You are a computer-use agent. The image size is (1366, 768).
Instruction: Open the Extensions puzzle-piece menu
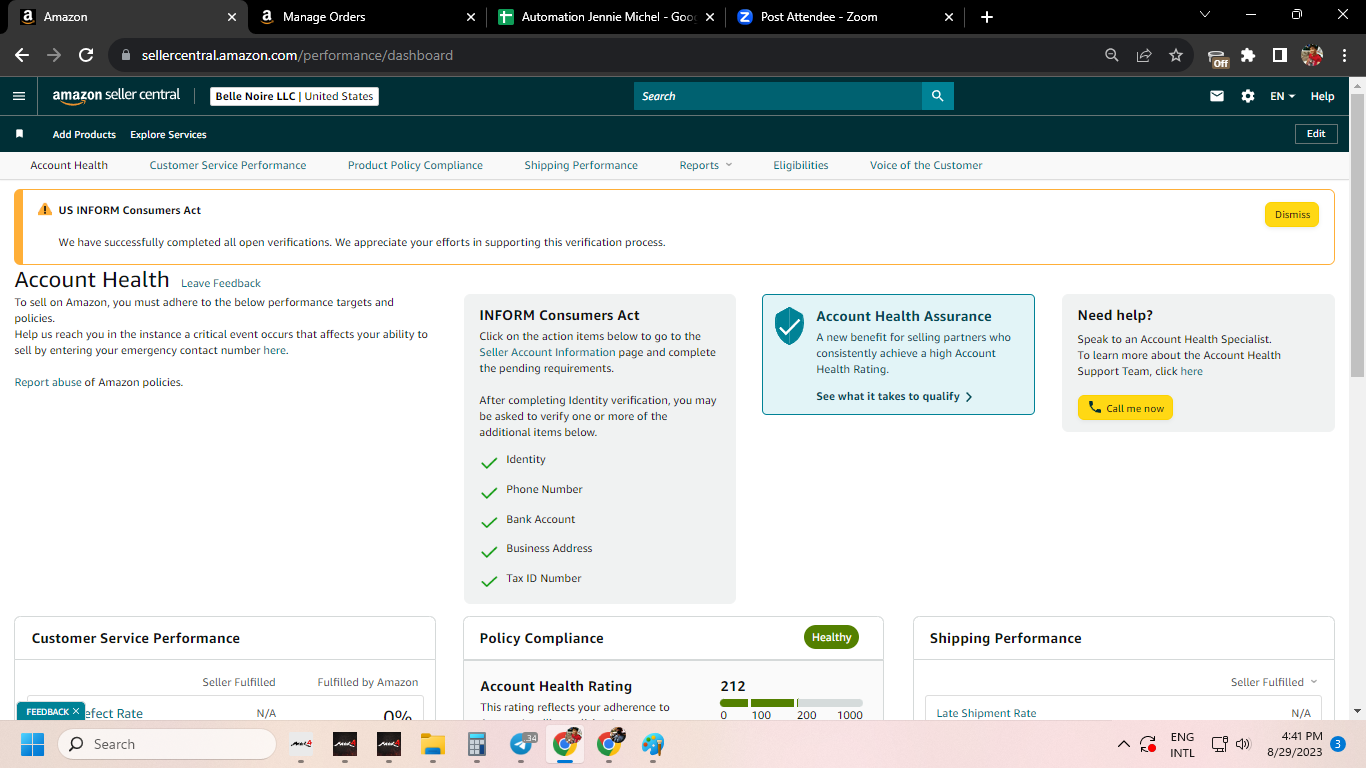(1248, 55)
